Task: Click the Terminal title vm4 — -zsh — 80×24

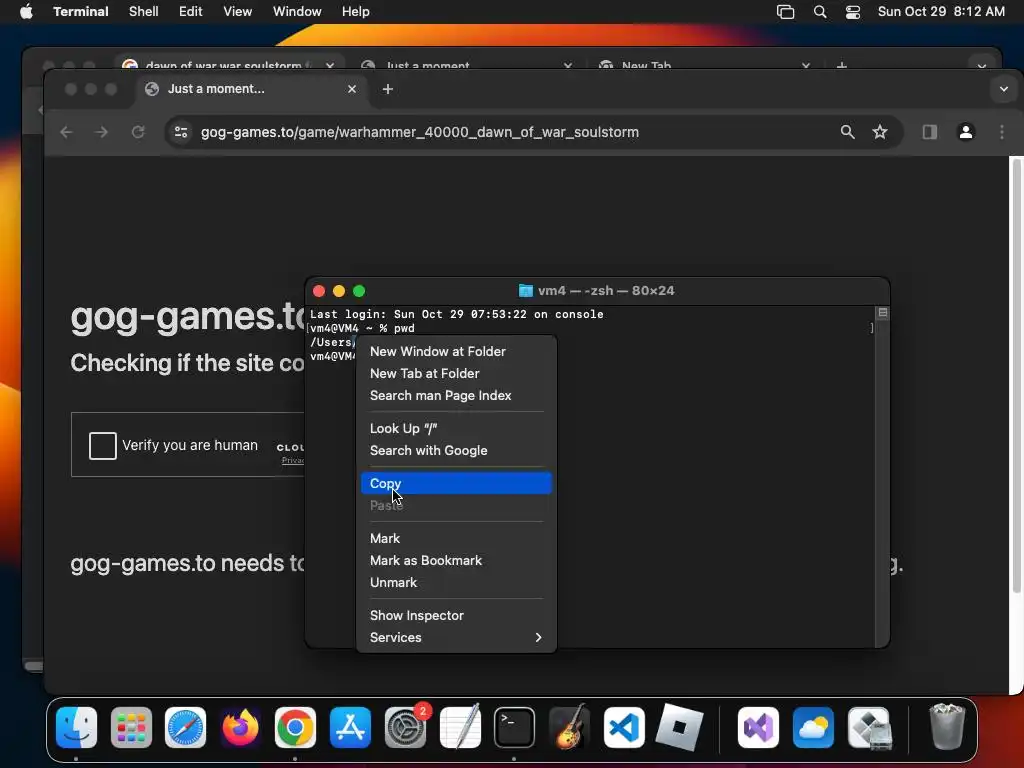Action: (605, 291)
